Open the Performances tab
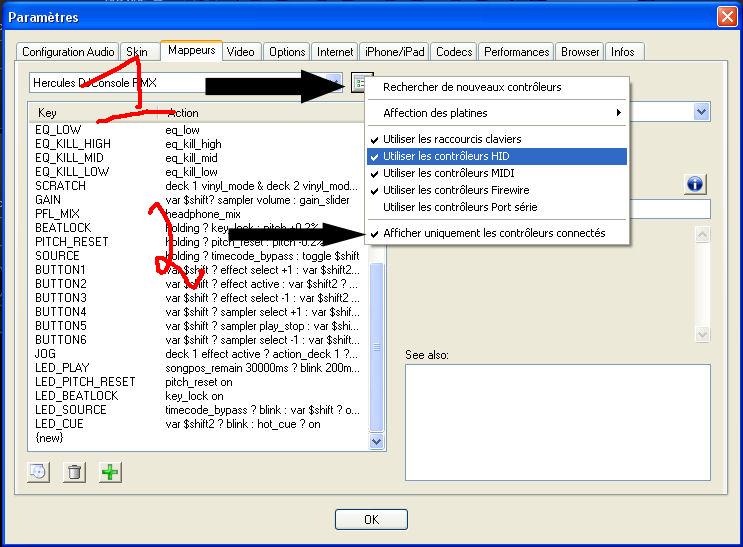This screenshot has height=547, width=743. point(516,52)
